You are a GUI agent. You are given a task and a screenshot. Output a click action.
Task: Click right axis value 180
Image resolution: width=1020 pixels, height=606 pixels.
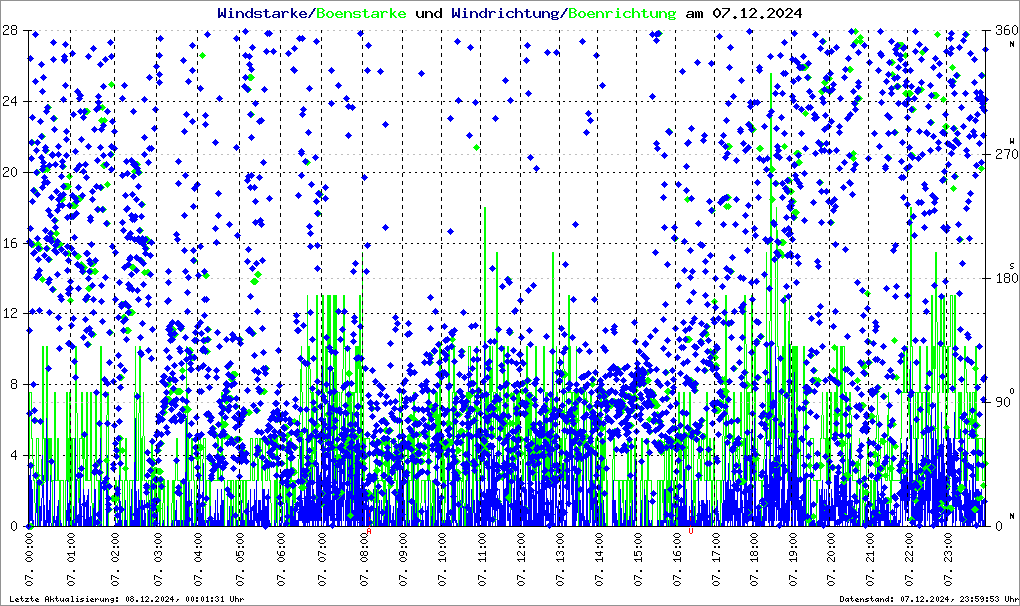pos(1006,278)
